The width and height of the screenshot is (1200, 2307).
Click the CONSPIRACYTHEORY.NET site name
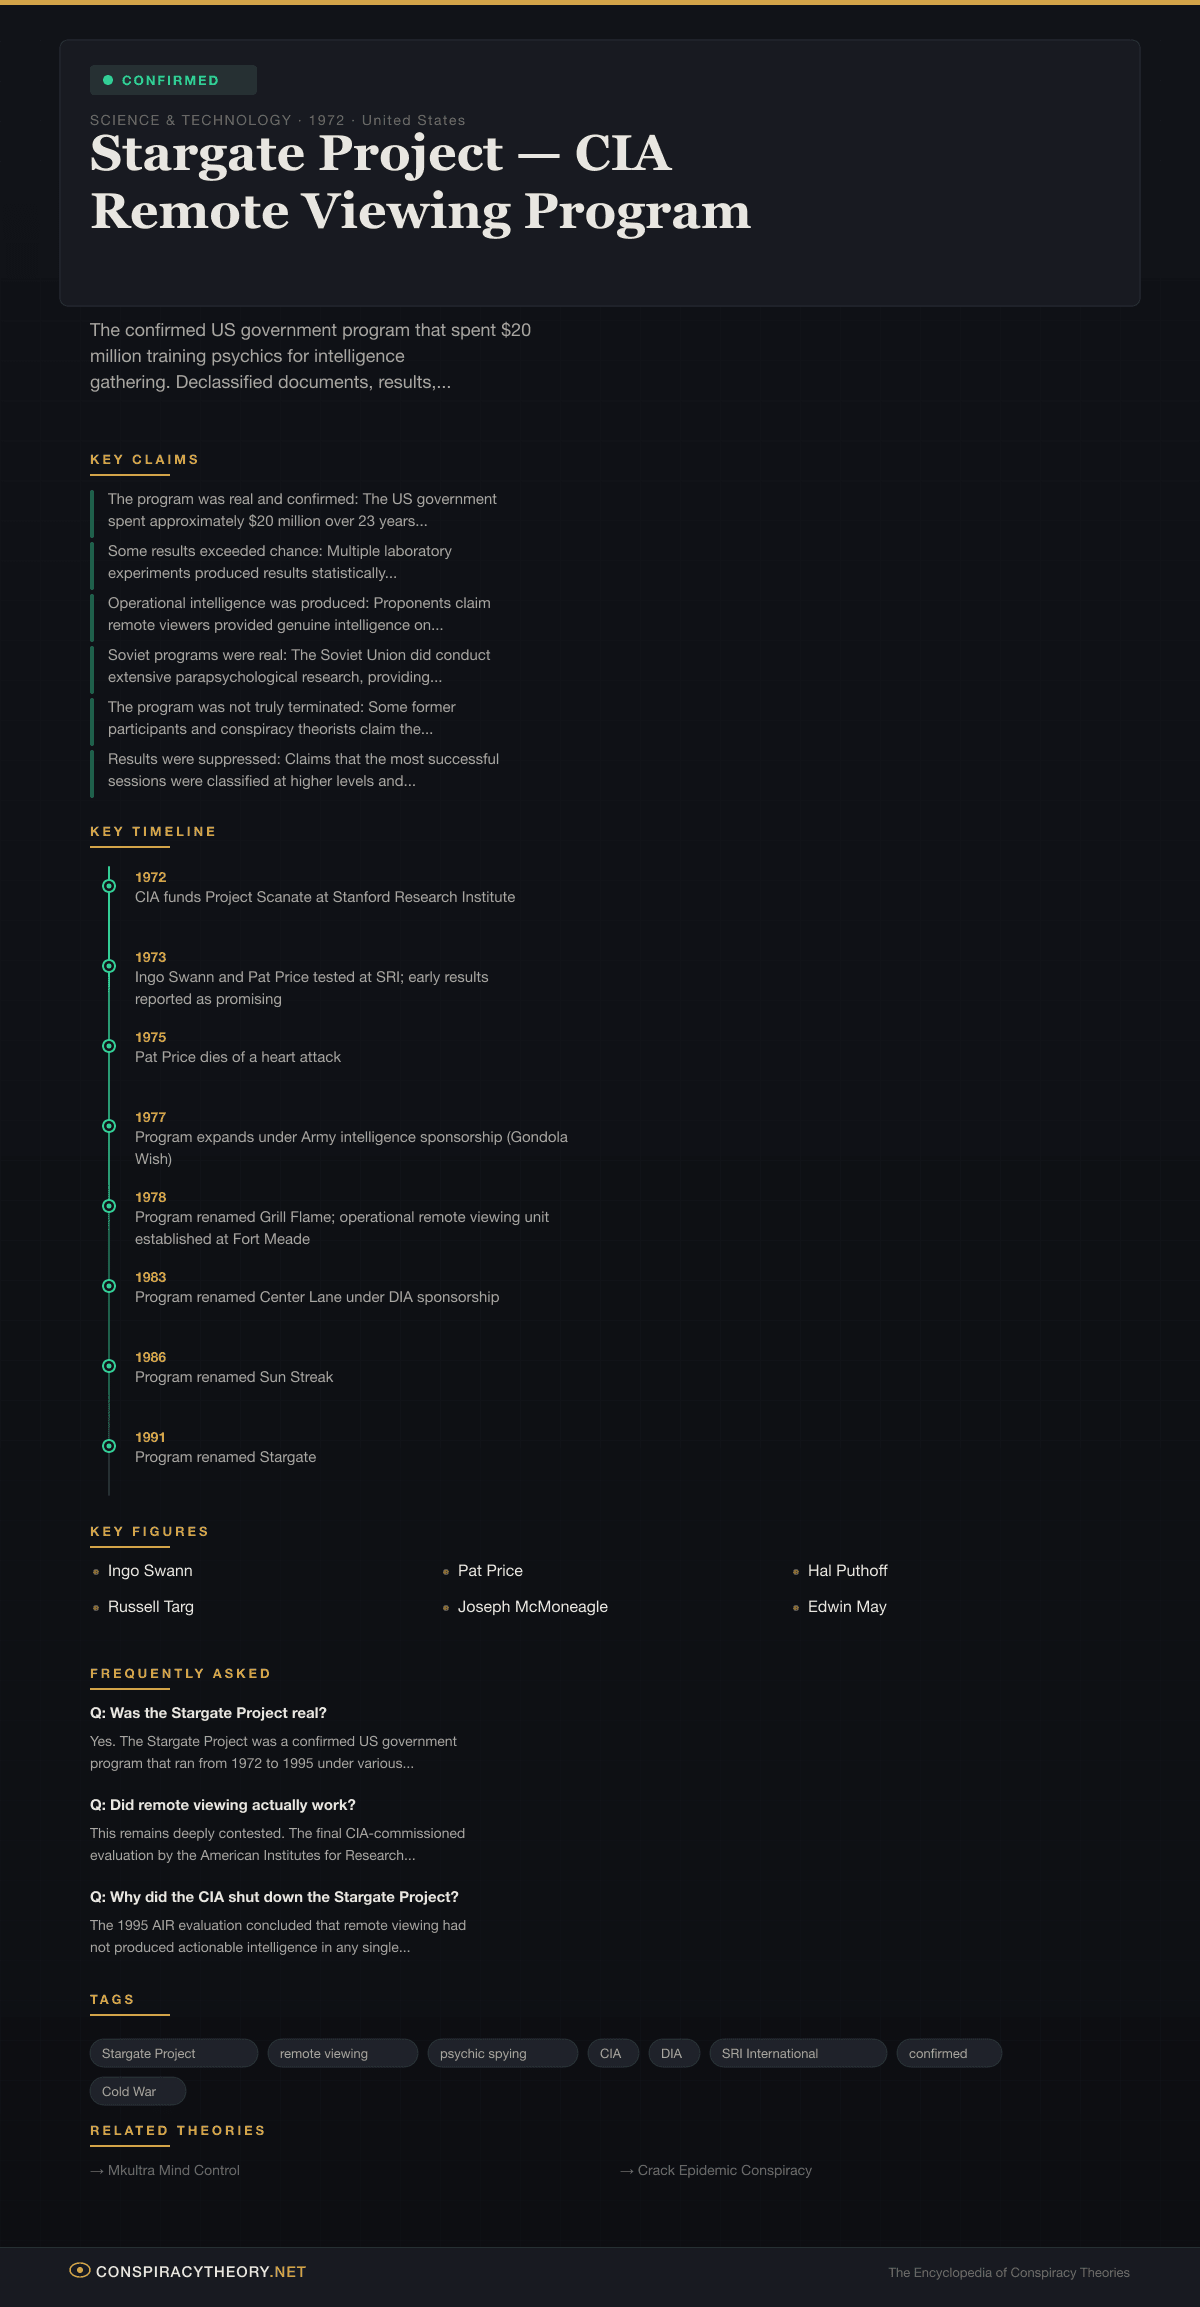coord(201,2272)
